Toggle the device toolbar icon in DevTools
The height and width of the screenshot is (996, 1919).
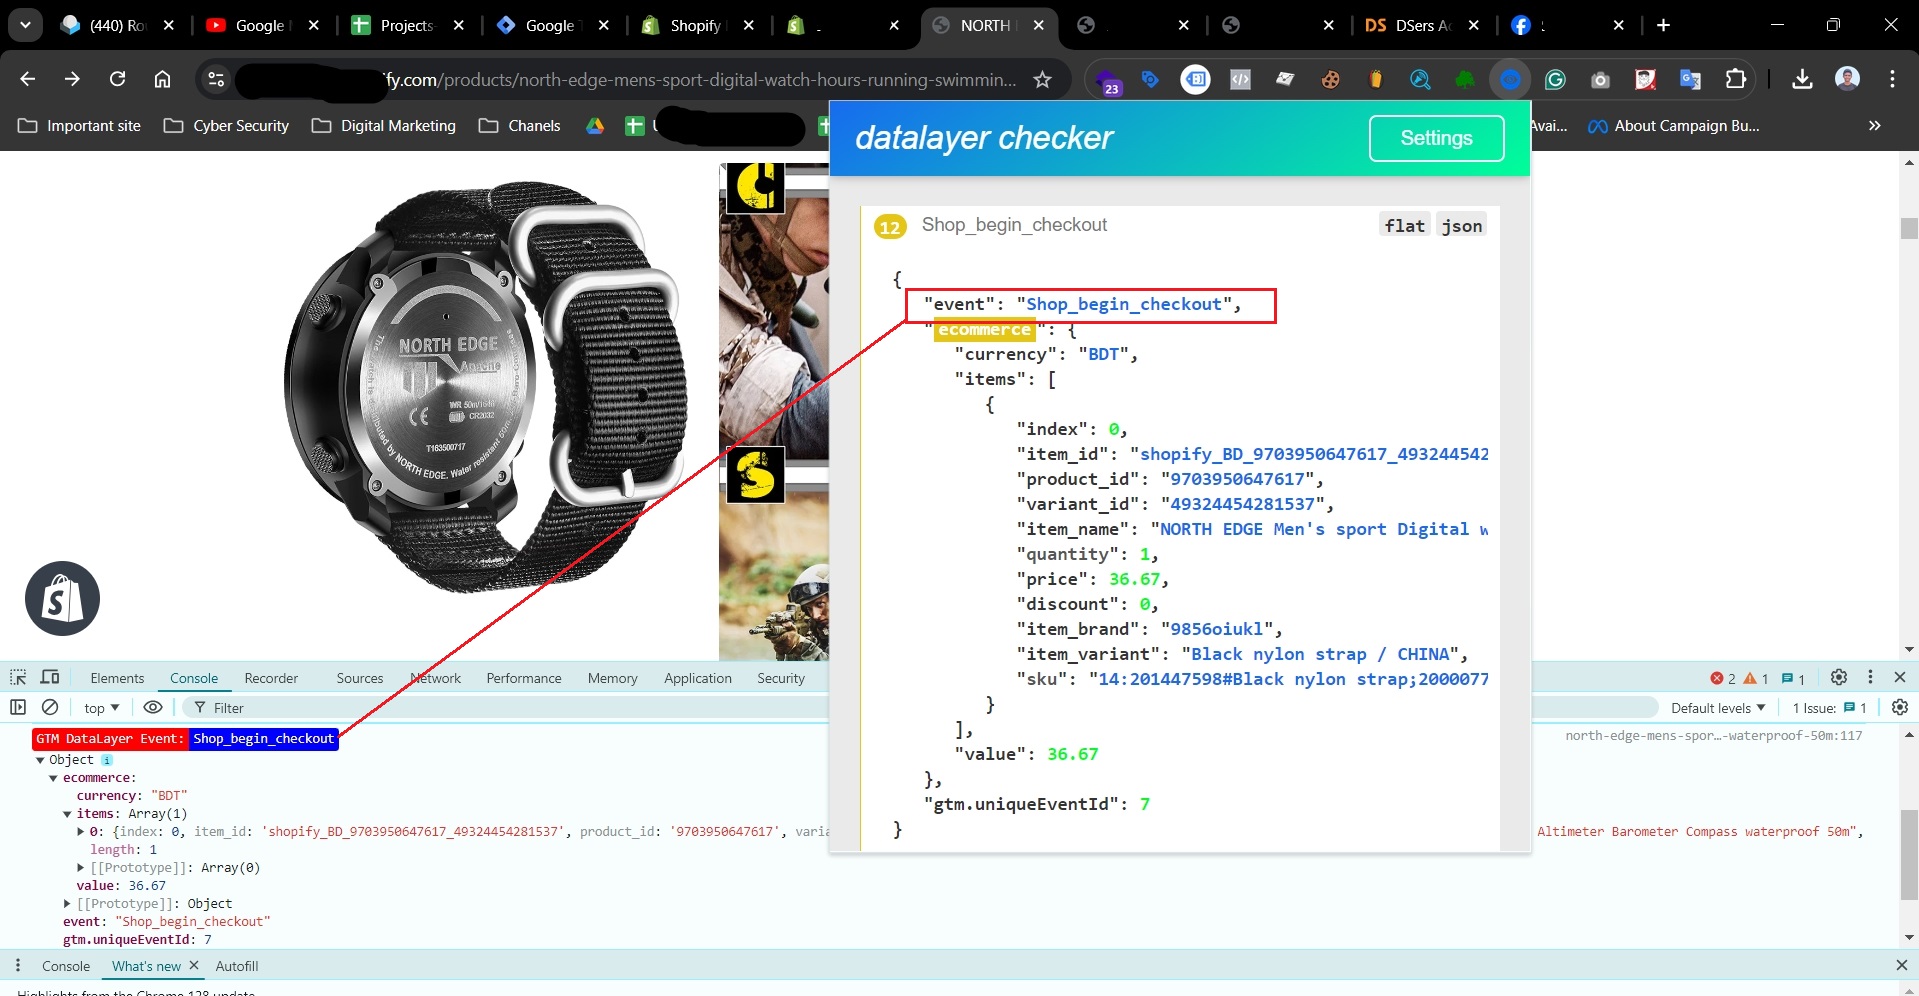pos(50,677)
